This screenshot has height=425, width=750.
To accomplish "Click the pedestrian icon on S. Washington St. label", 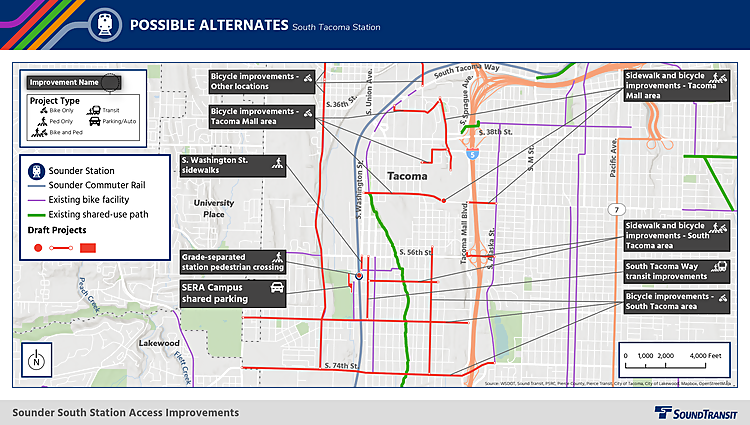I will point(276,165).
